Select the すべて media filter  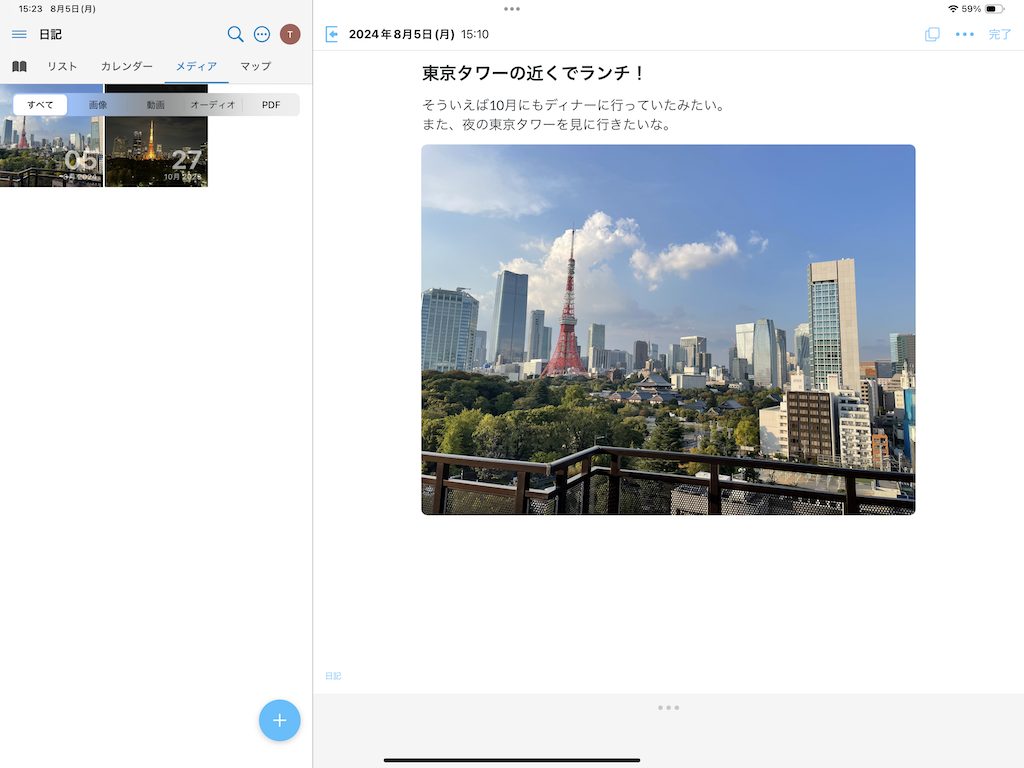[x=40, y=104]
